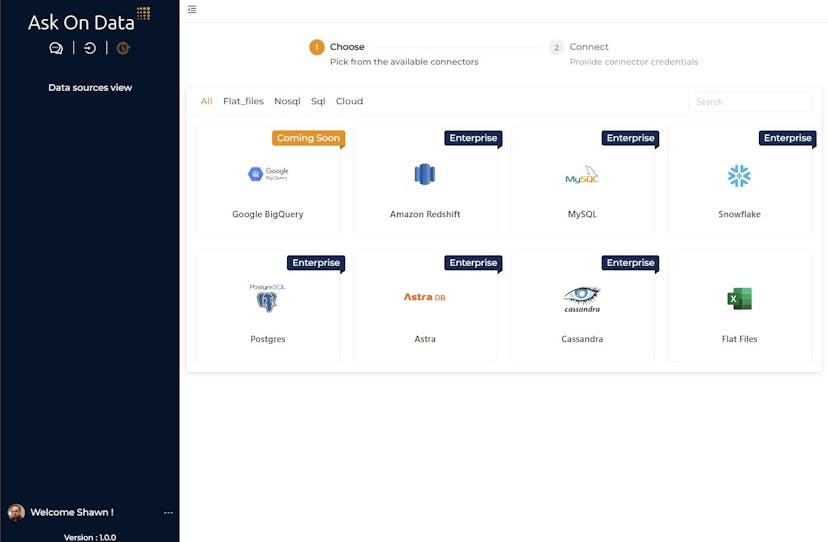Click the Snowflake logo icon
The height and width of the screenshot is (542, 828).
coord(739,175)
